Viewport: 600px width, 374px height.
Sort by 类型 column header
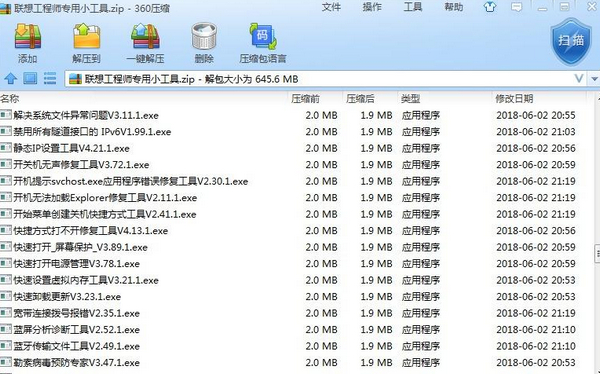coord(411,99)
